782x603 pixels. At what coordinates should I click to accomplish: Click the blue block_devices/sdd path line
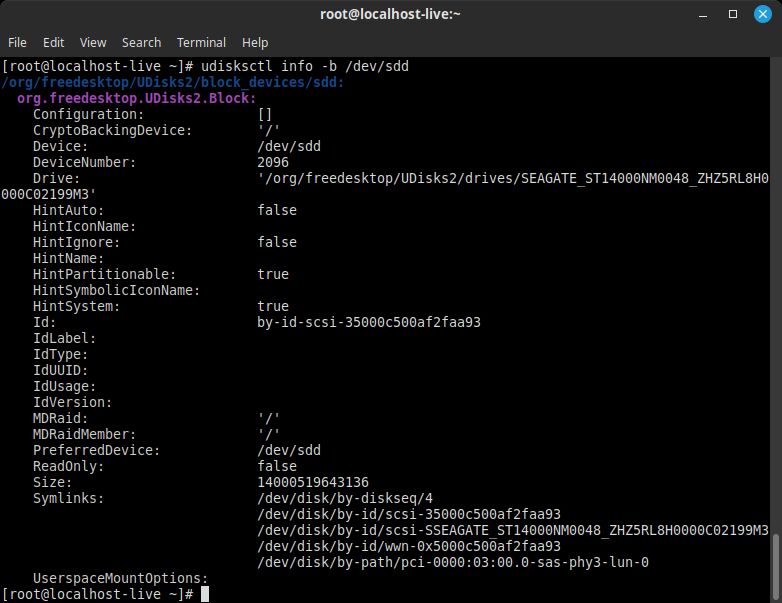[x=173, y=82]
